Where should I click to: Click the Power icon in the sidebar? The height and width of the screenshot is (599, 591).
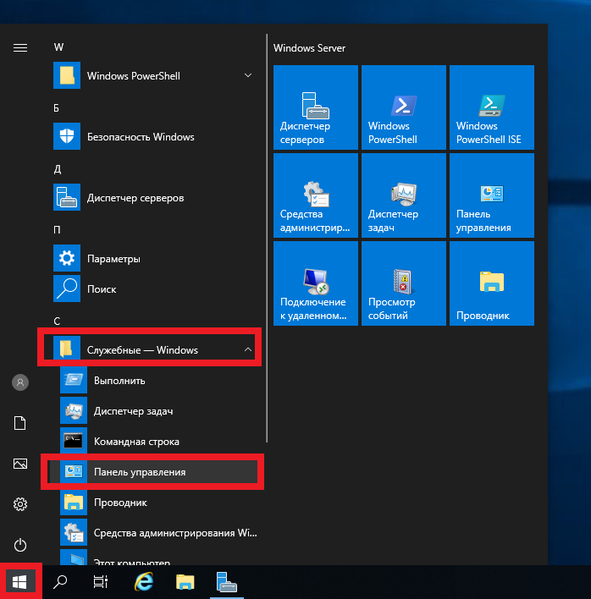20,545
